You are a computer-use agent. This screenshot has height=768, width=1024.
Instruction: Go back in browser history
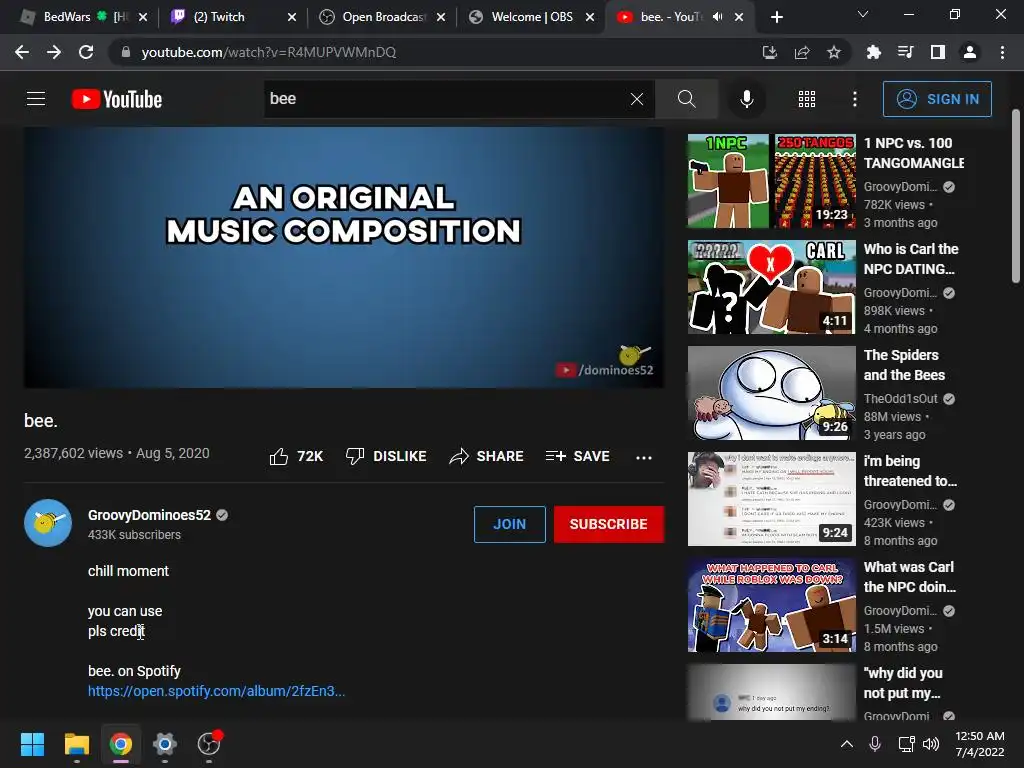pyautogui.click(x=22, y=52)
